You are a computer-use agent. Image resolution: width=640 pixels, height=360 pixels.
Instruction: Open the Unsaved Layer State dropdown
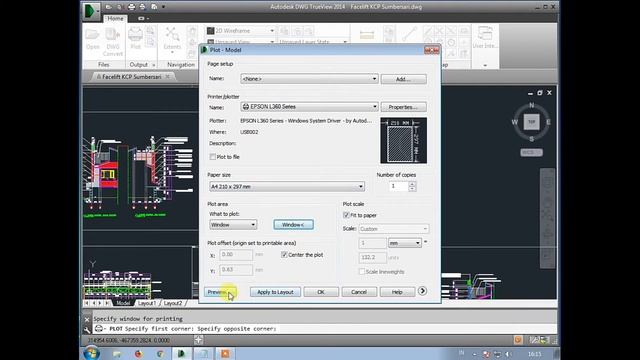tap(313, 42)
